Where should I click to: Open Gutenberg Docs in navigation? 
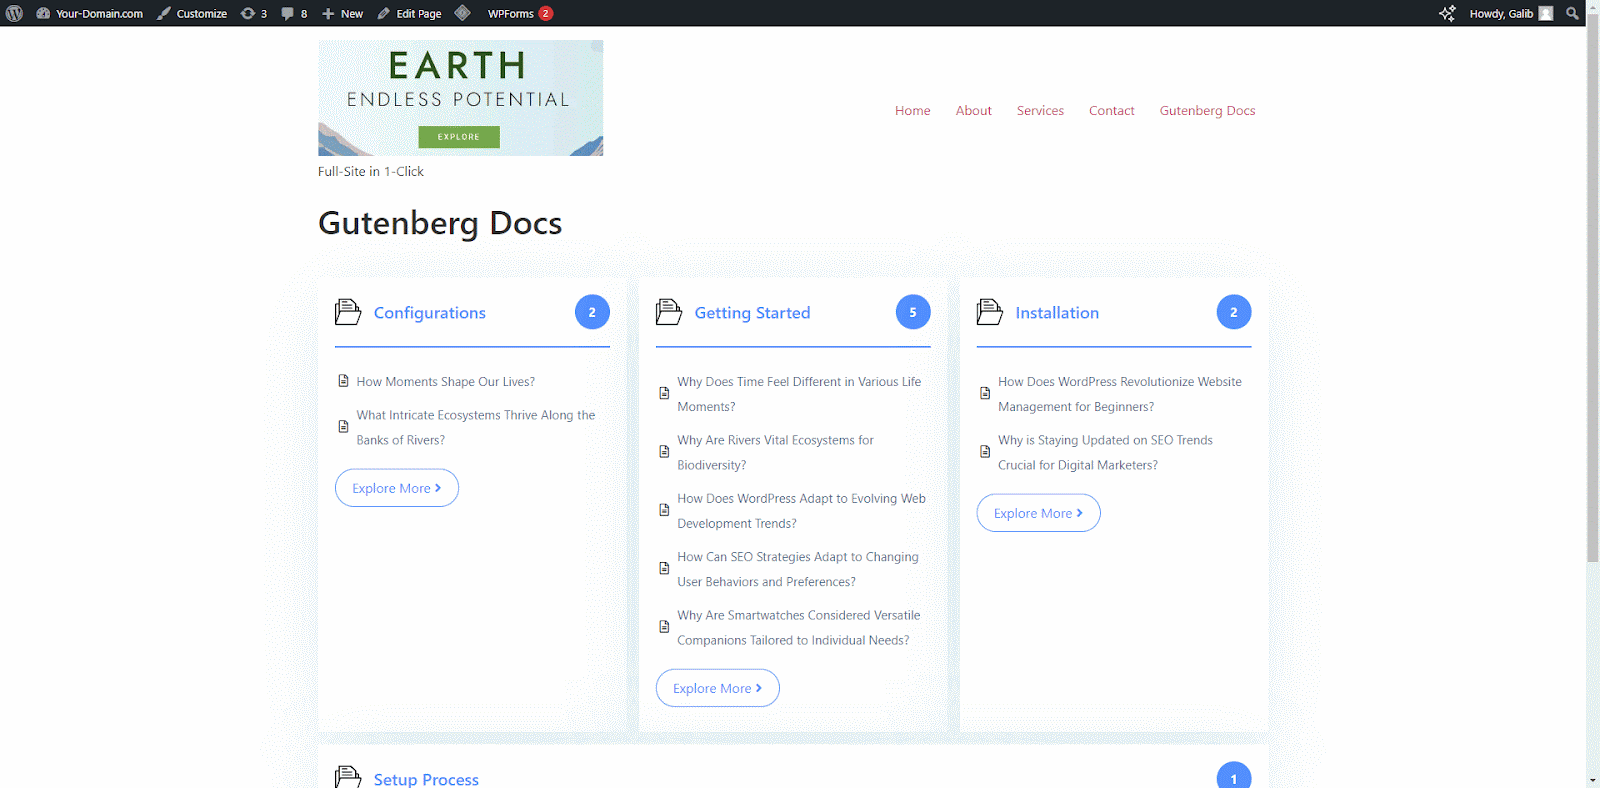click(1207, 110)
